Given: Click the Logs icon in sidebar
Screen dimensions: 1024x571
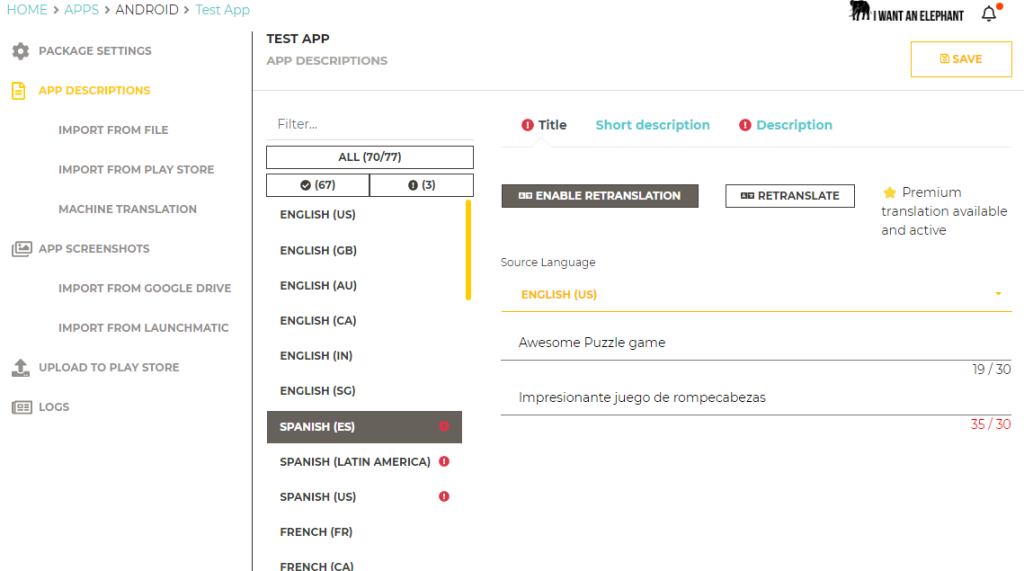Looking at the screenshot, I should (22, 407).
